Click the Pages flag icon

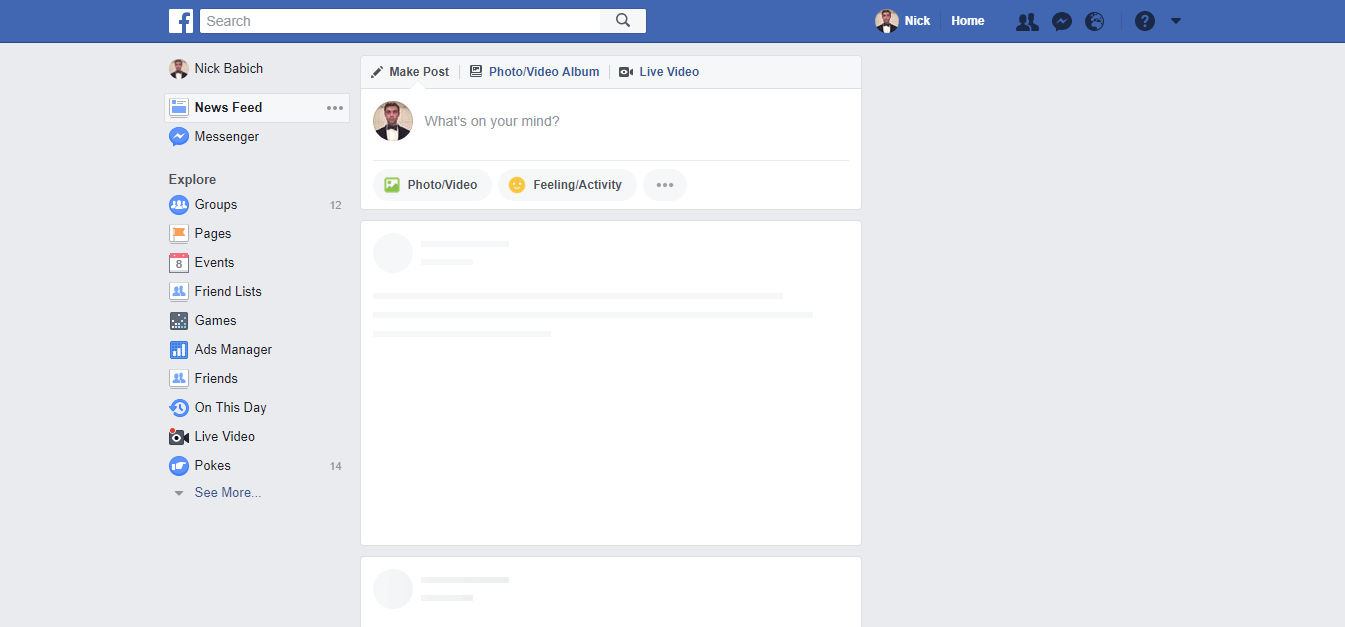(x=179, y=234)
